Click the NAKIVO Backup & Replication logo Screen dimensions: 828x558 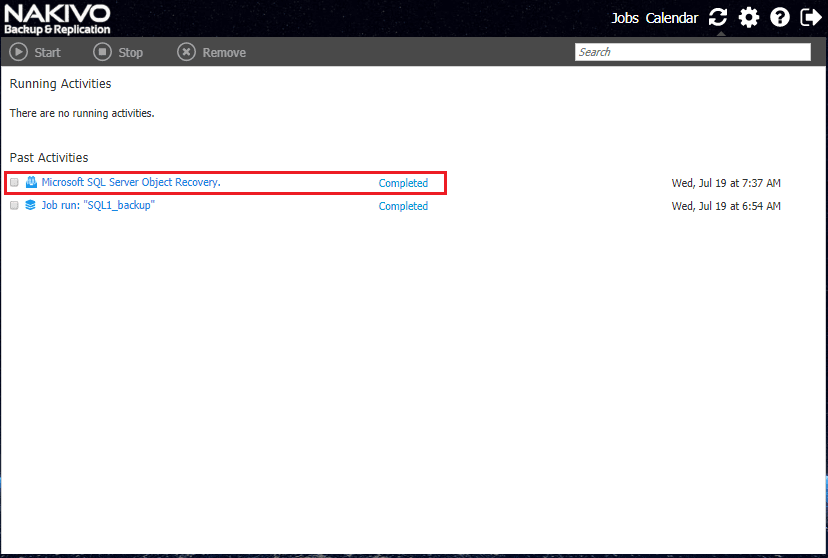point(57,20)
